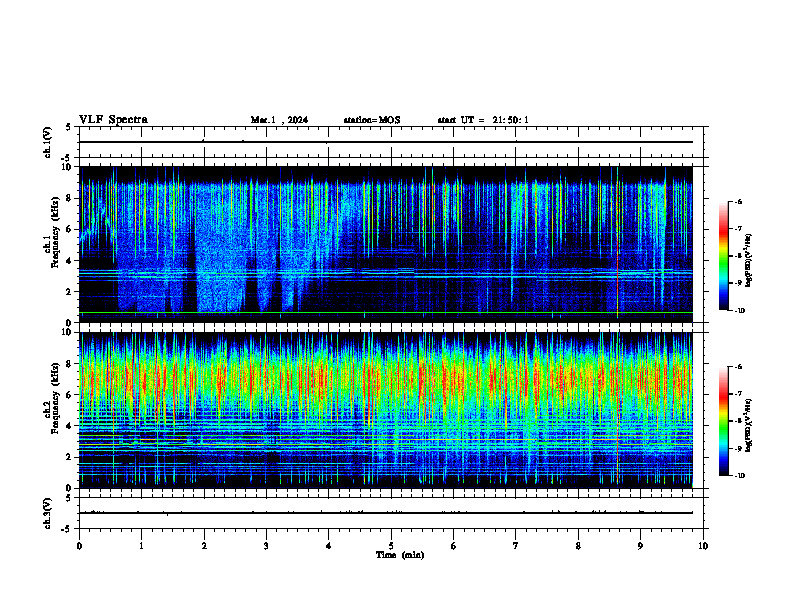The height and width of the screenshot is (612, 792).
Task: Select the date text "Mar.1 , 2024"
Action: pos(279,120)
